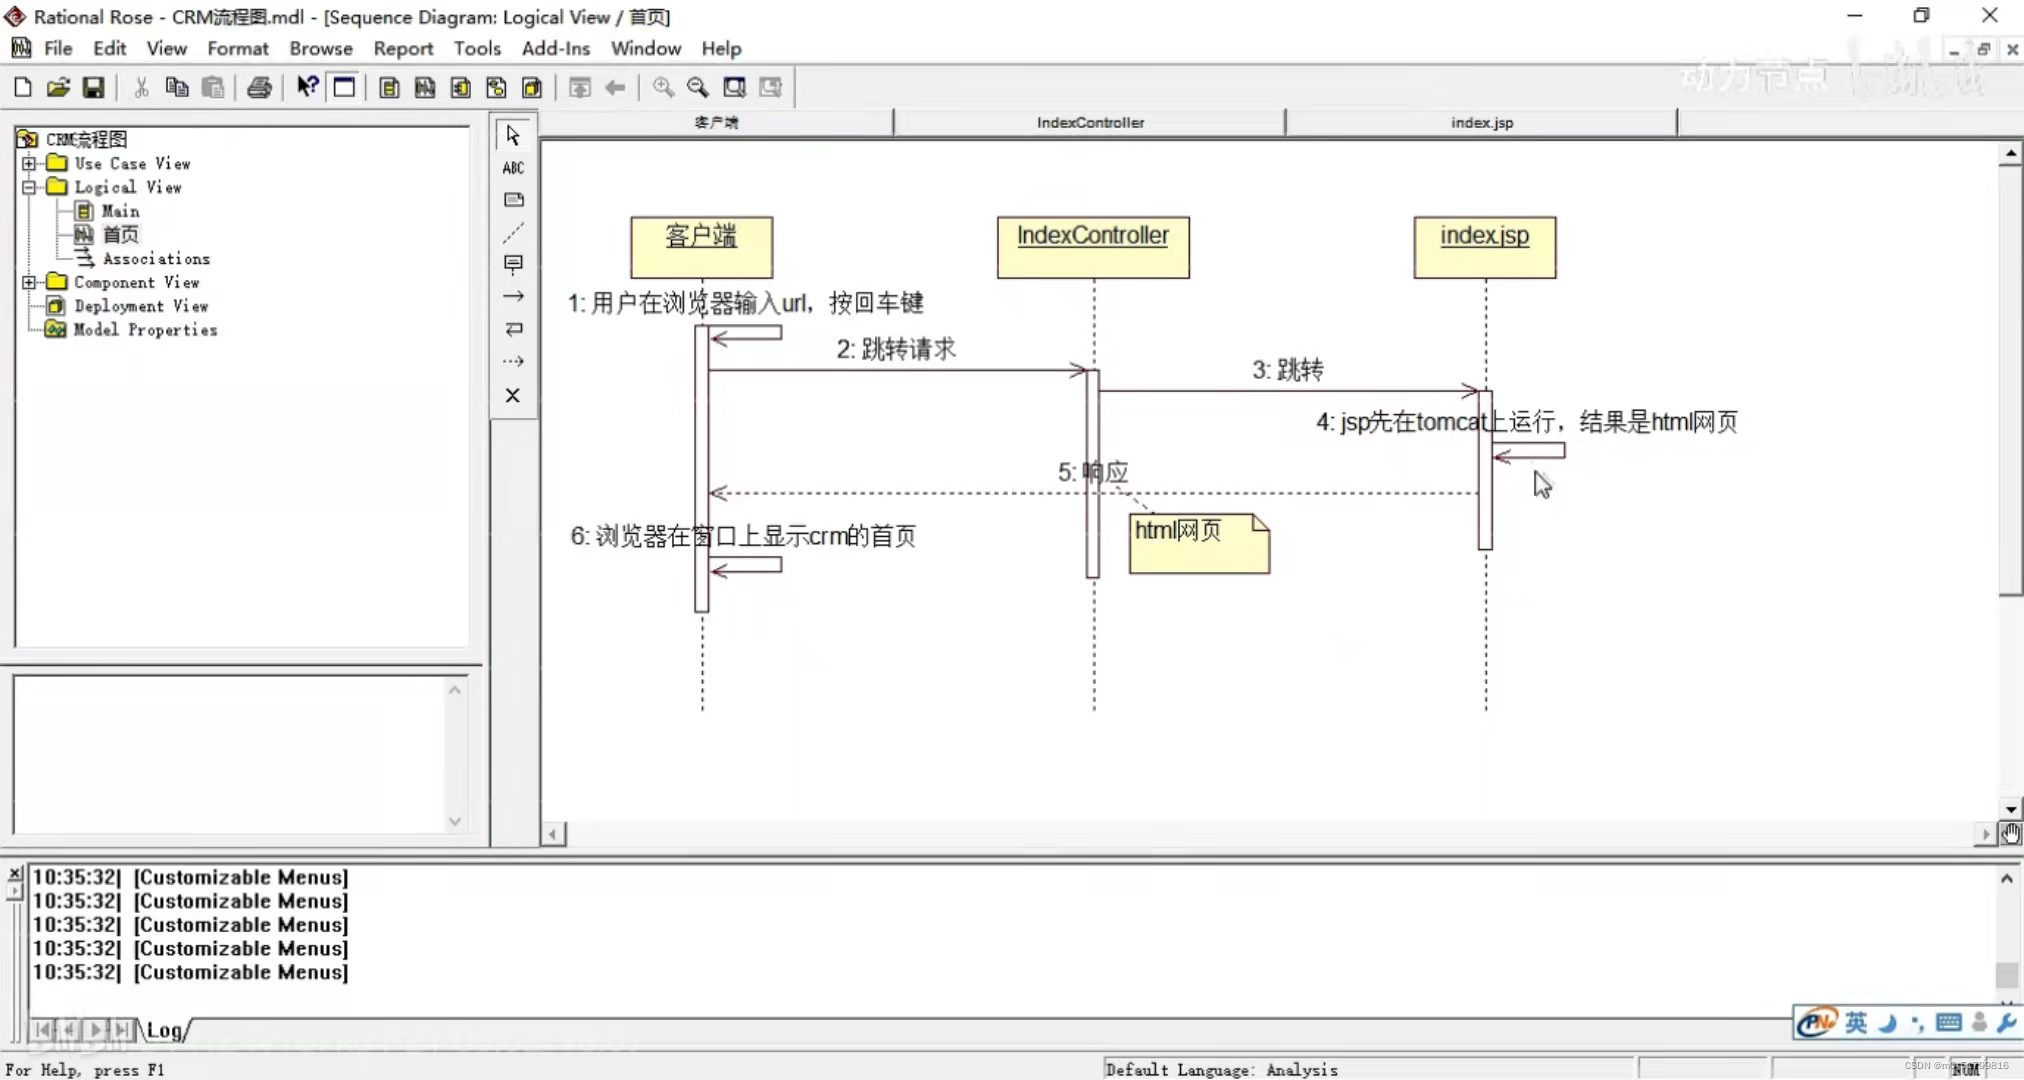2024x1080 pixels.
Task: Click Browse State Machine Diagram toolbar icon
Action: pyautogui.click(x=496, y=88)
